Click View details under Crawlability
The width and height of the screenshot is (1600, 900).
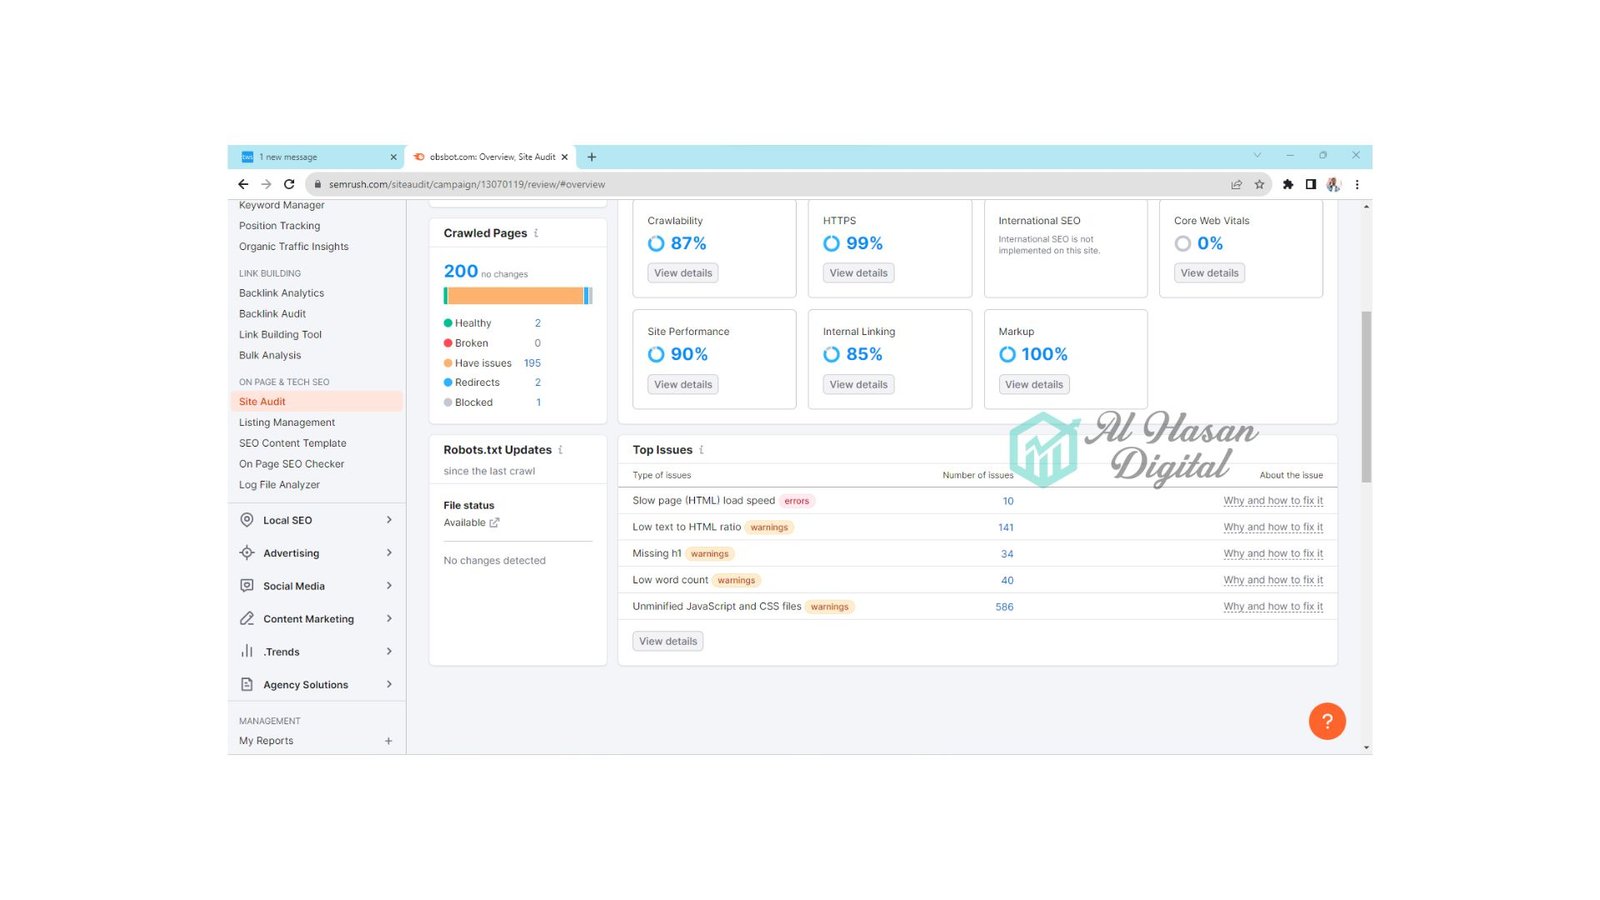[683, 273]
